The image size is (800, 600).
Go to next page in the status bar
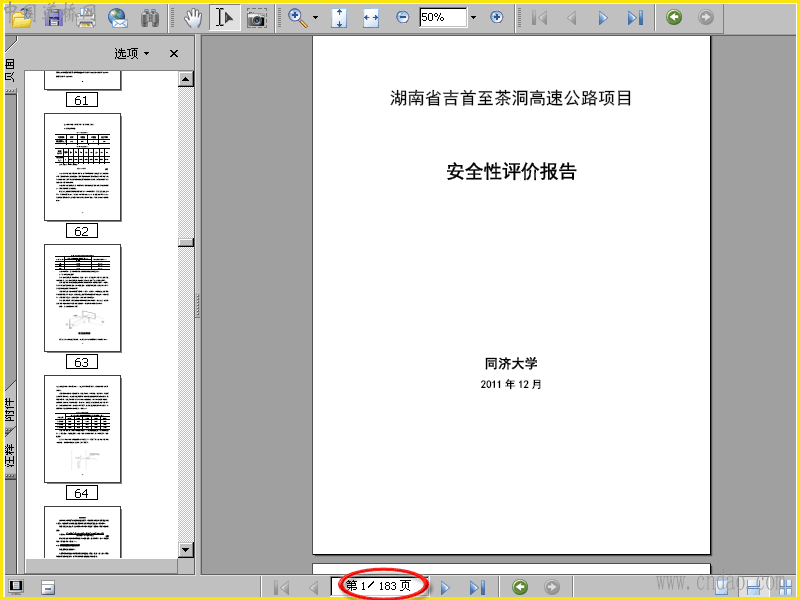[445, 587]
